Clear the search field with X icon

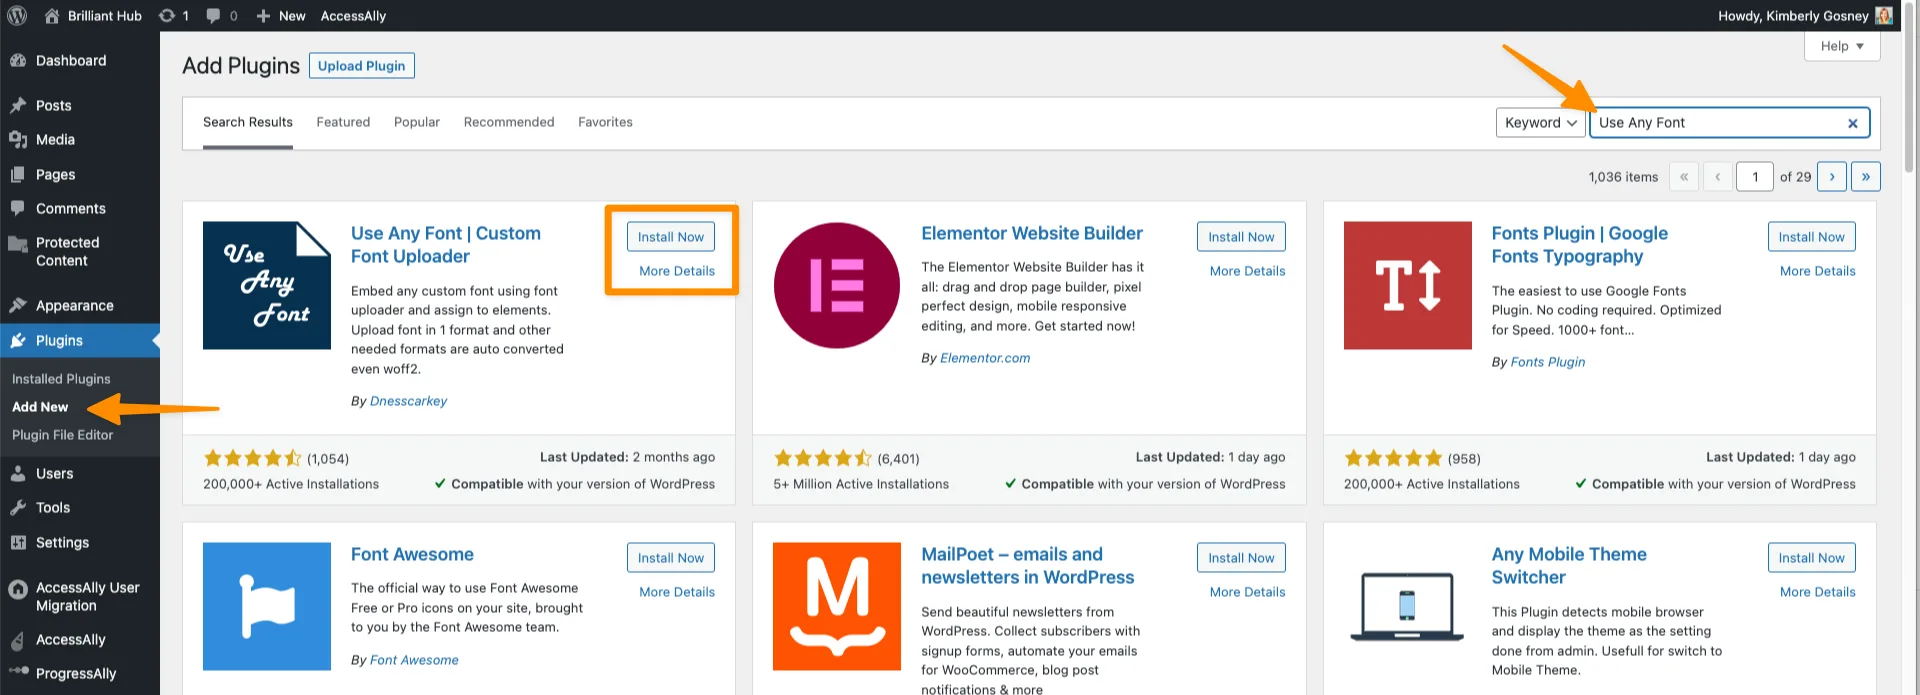point(1852,123)
